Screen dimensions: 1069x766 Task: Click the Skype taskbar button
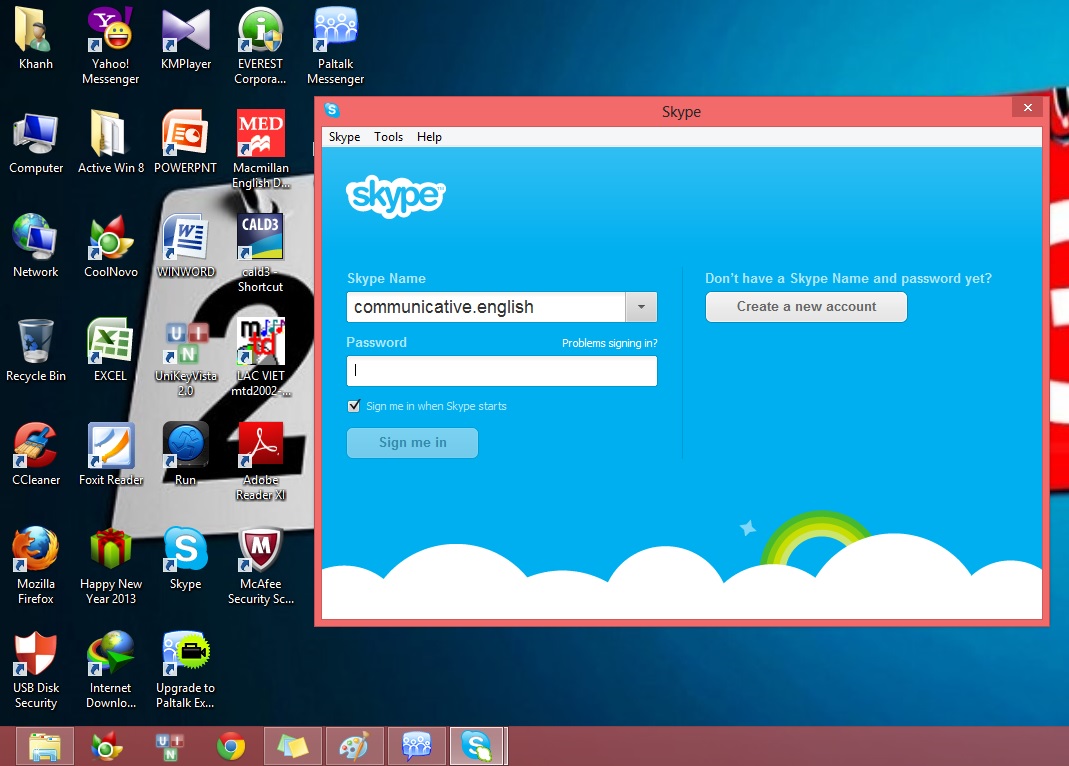[477, 746]
